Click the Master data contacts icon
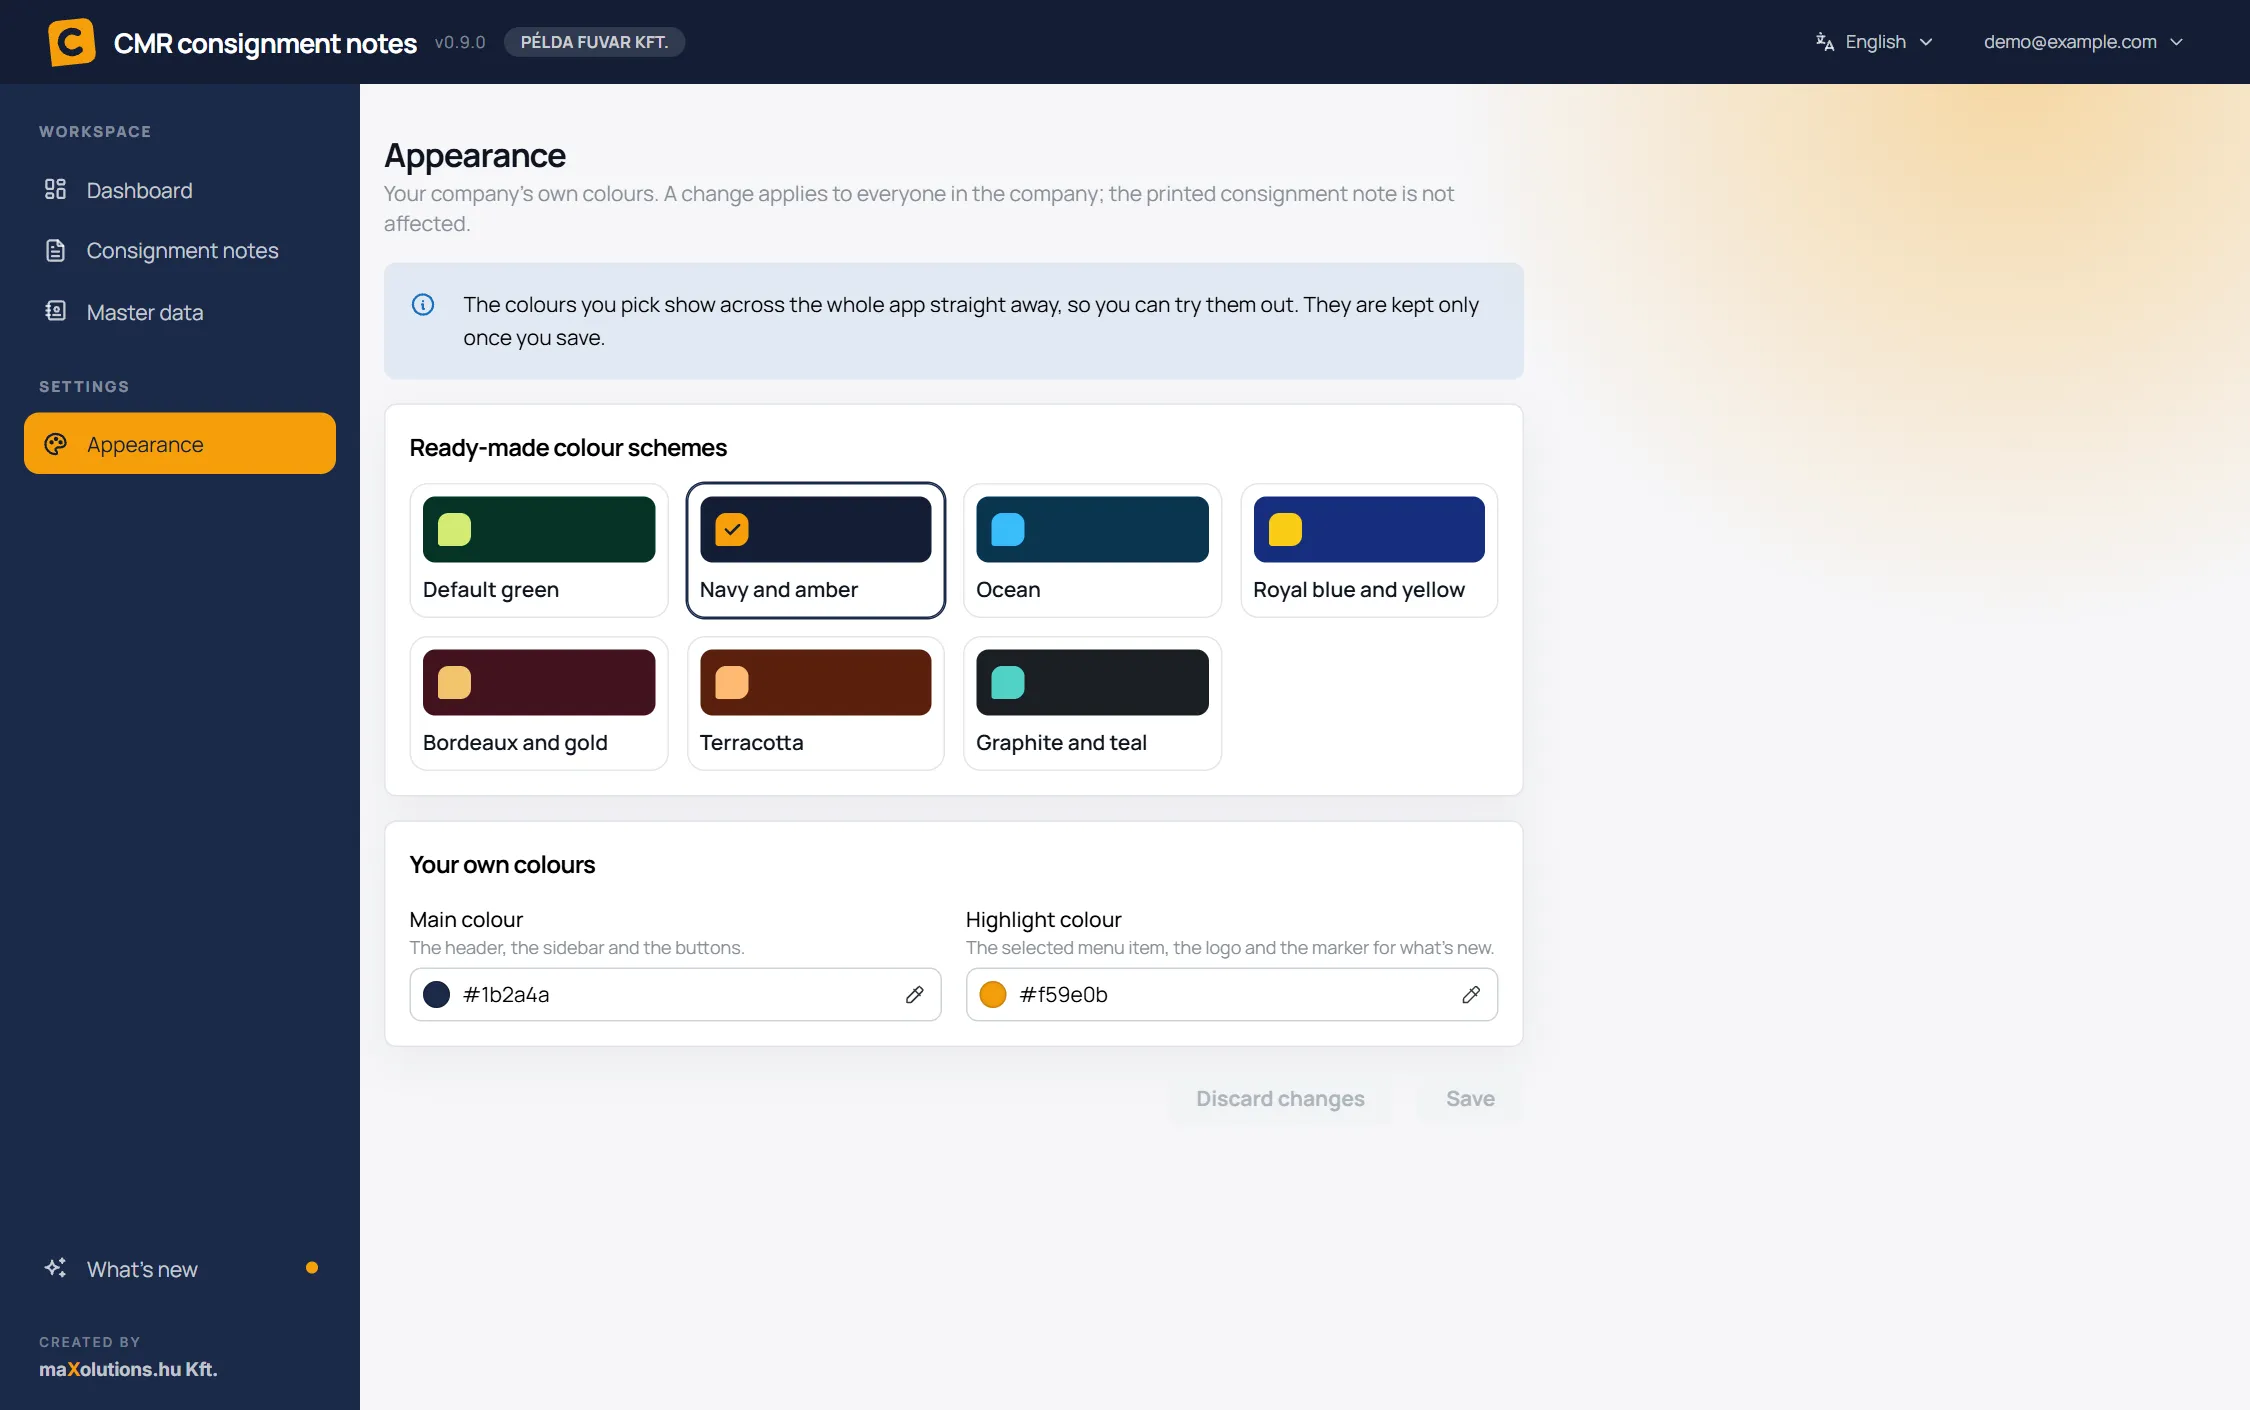 (x=55, y=311)
